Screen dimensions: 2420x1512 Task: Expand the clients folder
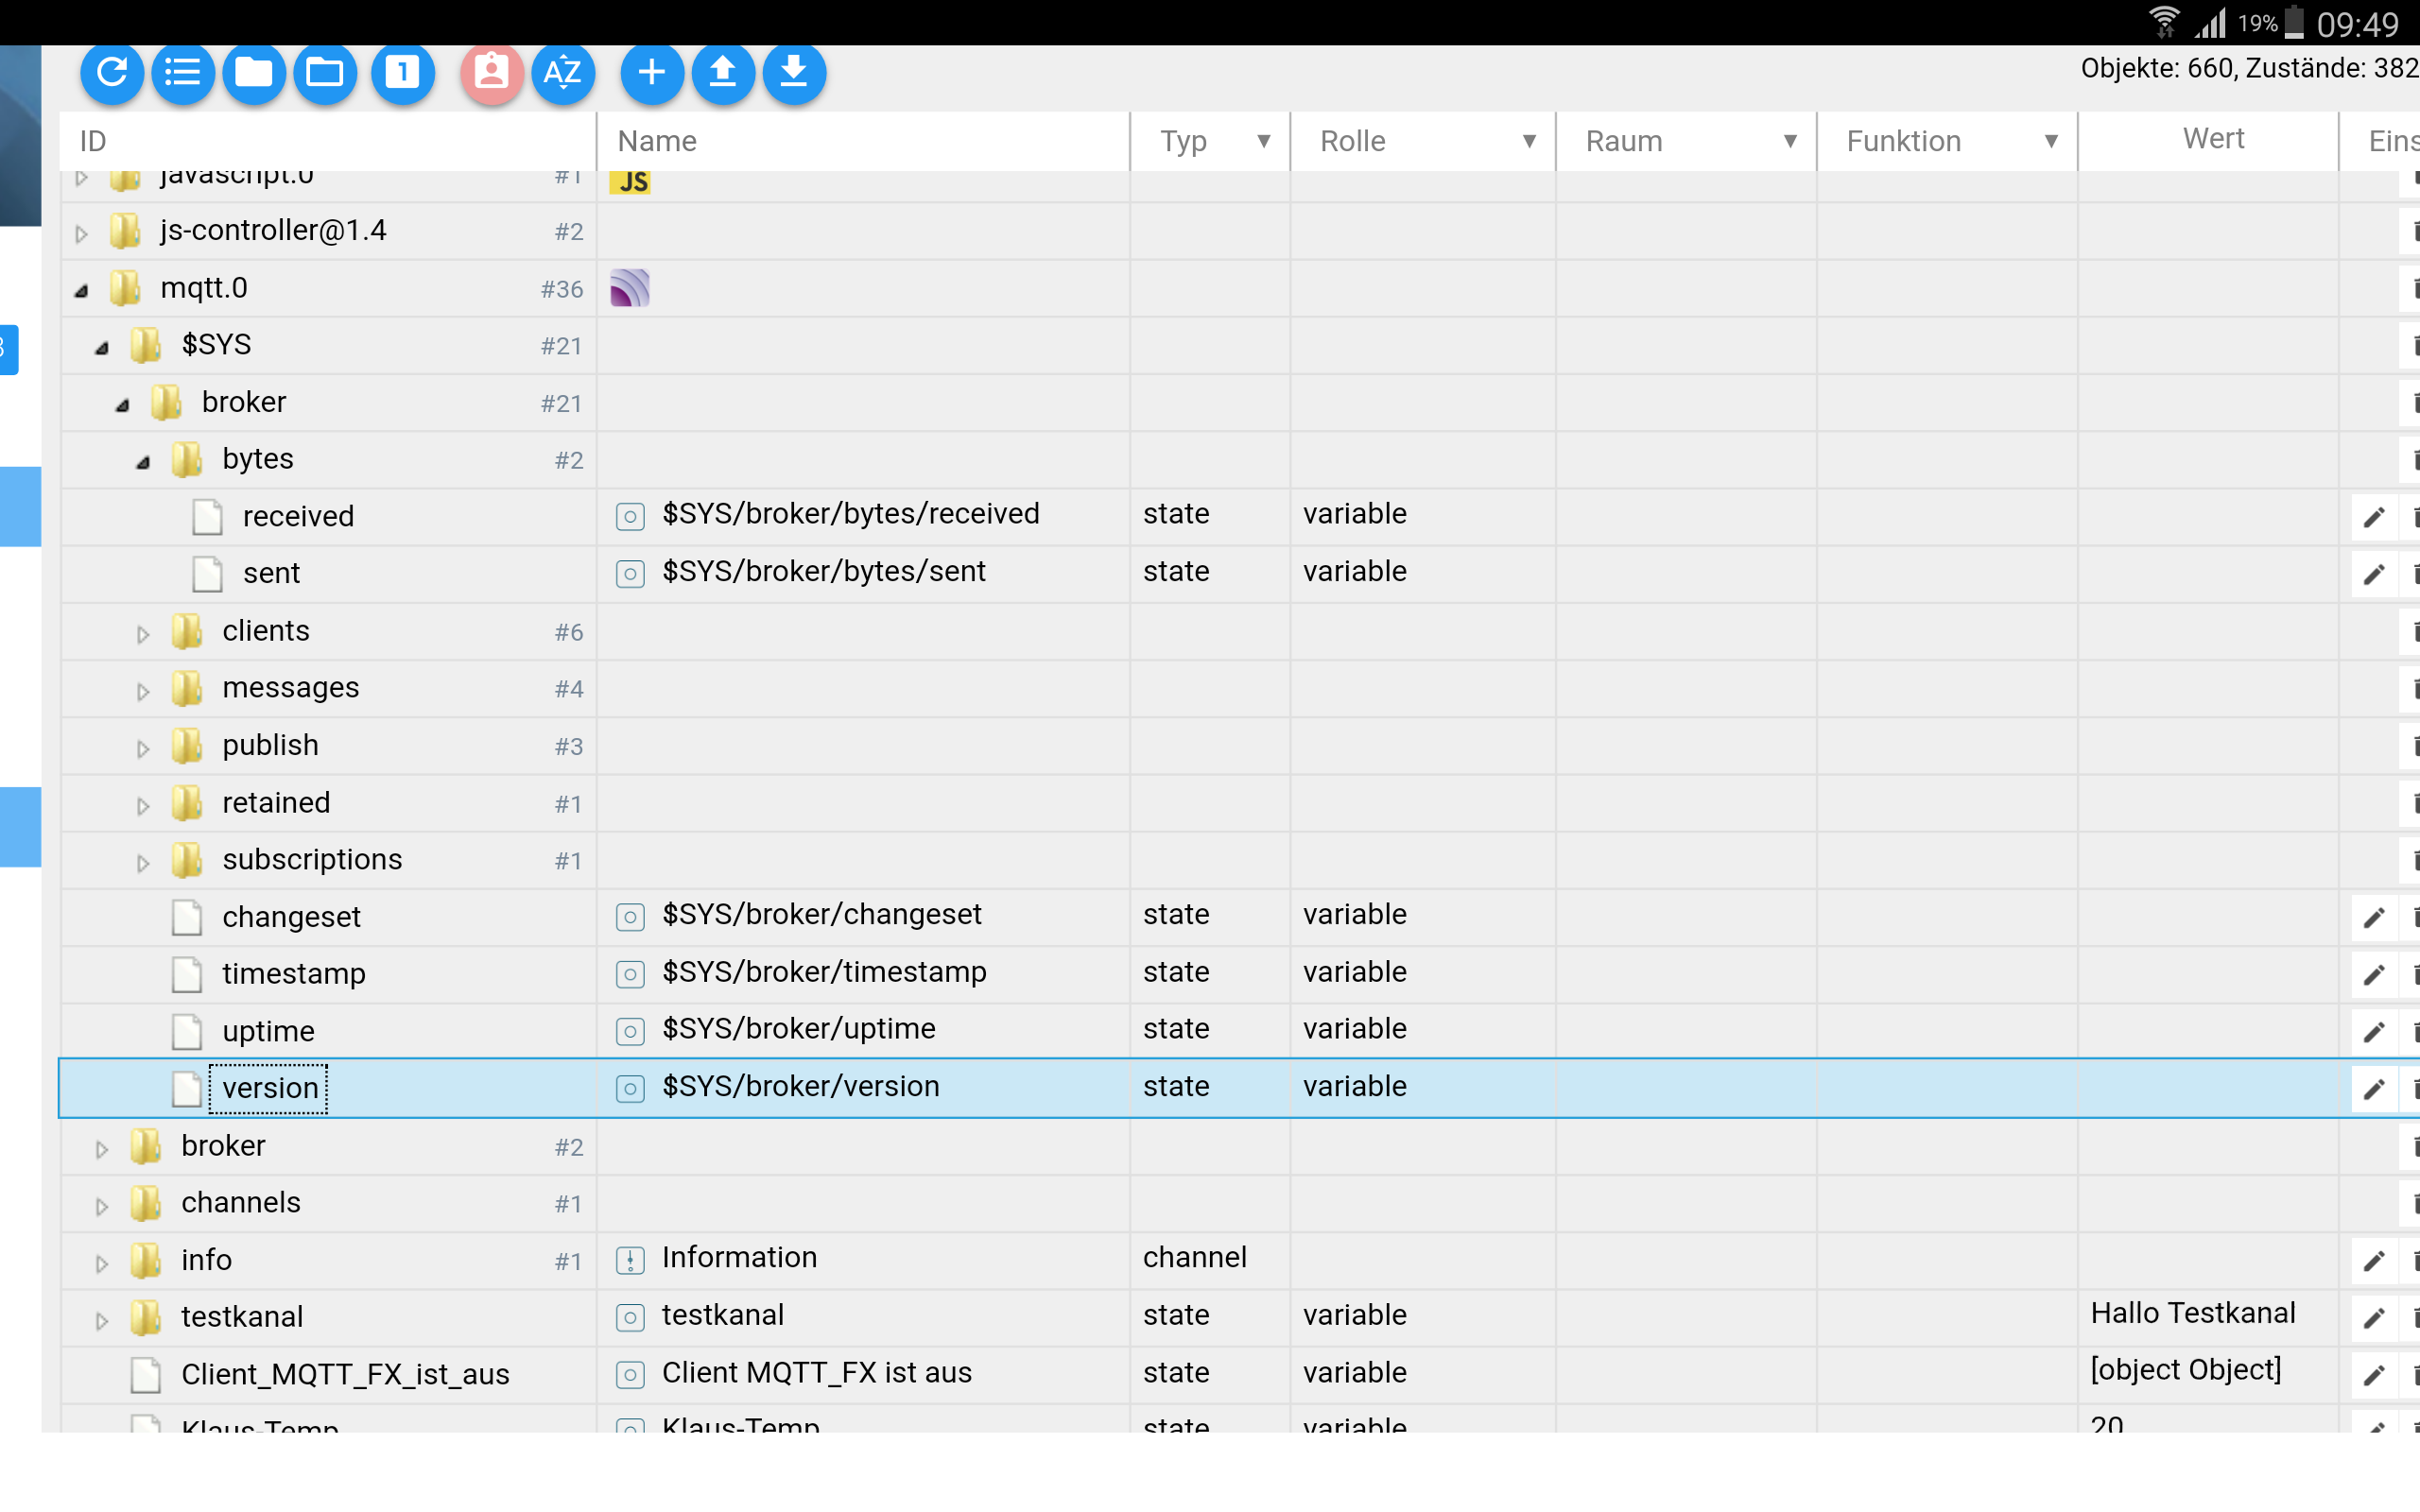click(142, 632)
